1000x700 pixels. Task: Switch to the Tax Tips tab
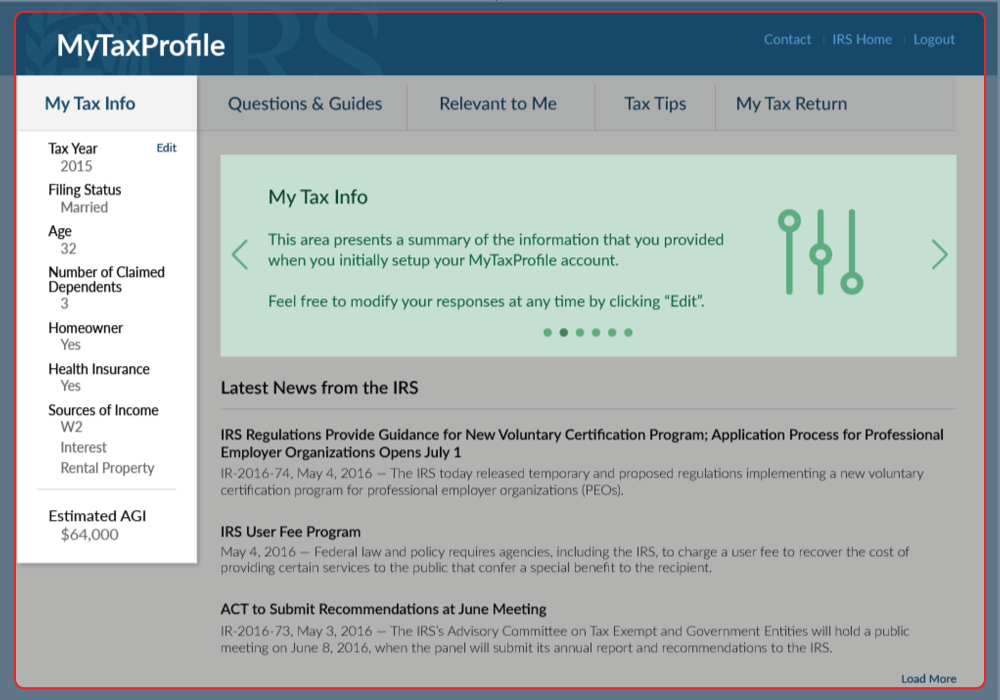point(655,104)
